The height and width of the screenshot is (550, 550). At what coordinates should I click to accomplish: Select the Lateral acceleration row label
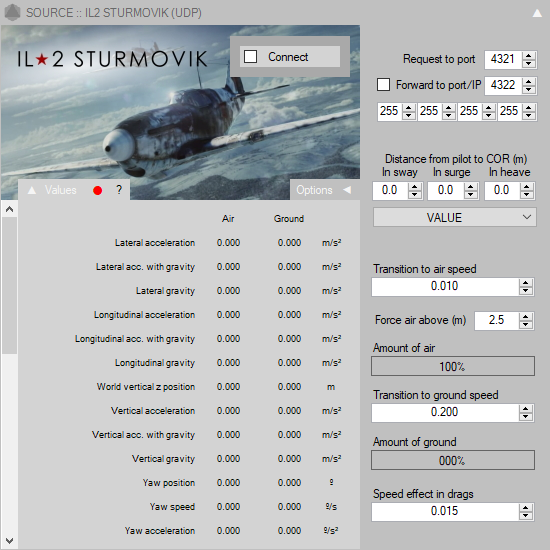pos(155,243)
